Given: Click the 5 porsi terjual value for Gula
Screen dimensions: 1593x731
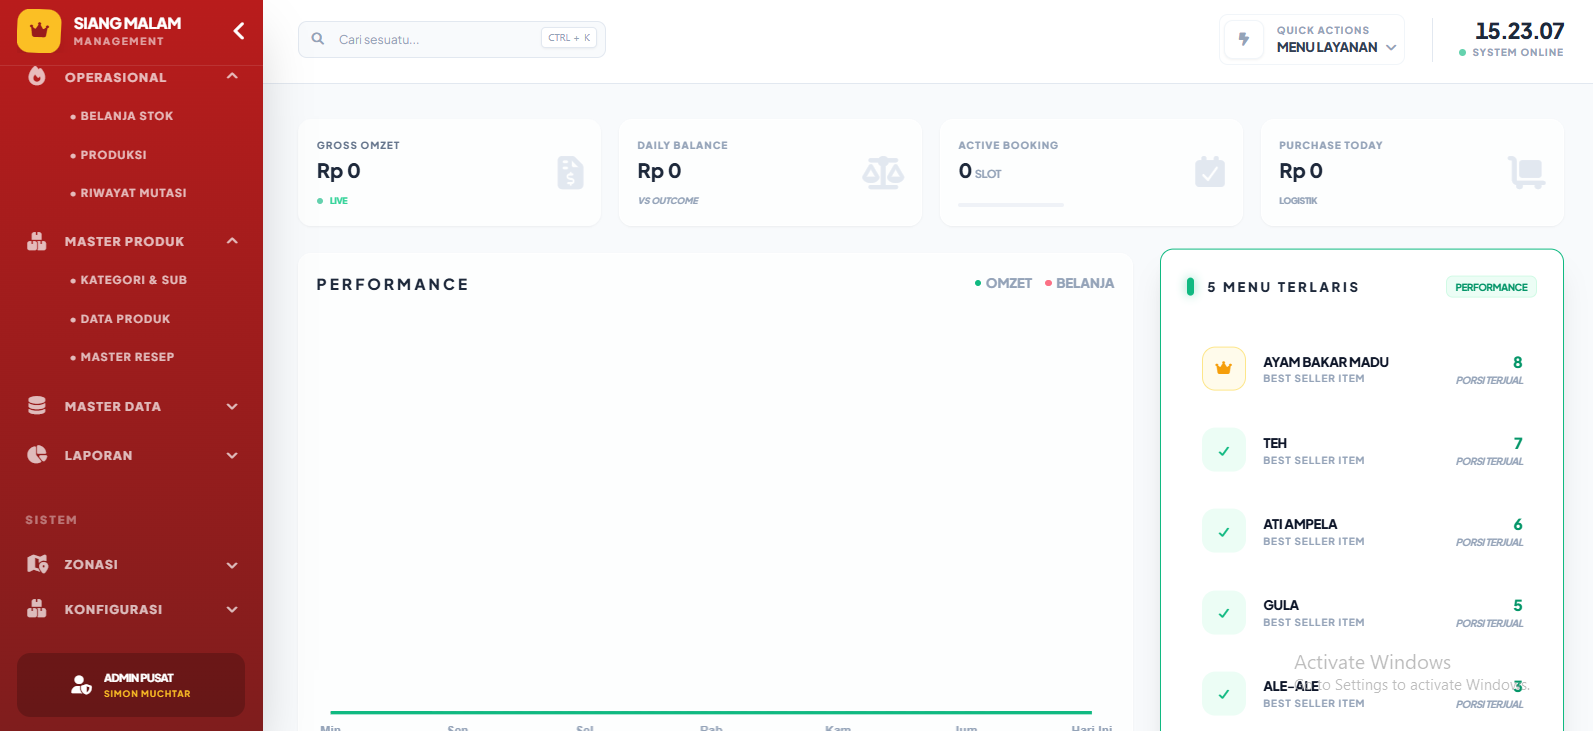Looking at the screenshot, I should pyautogui.click(x=1518, y=605).
